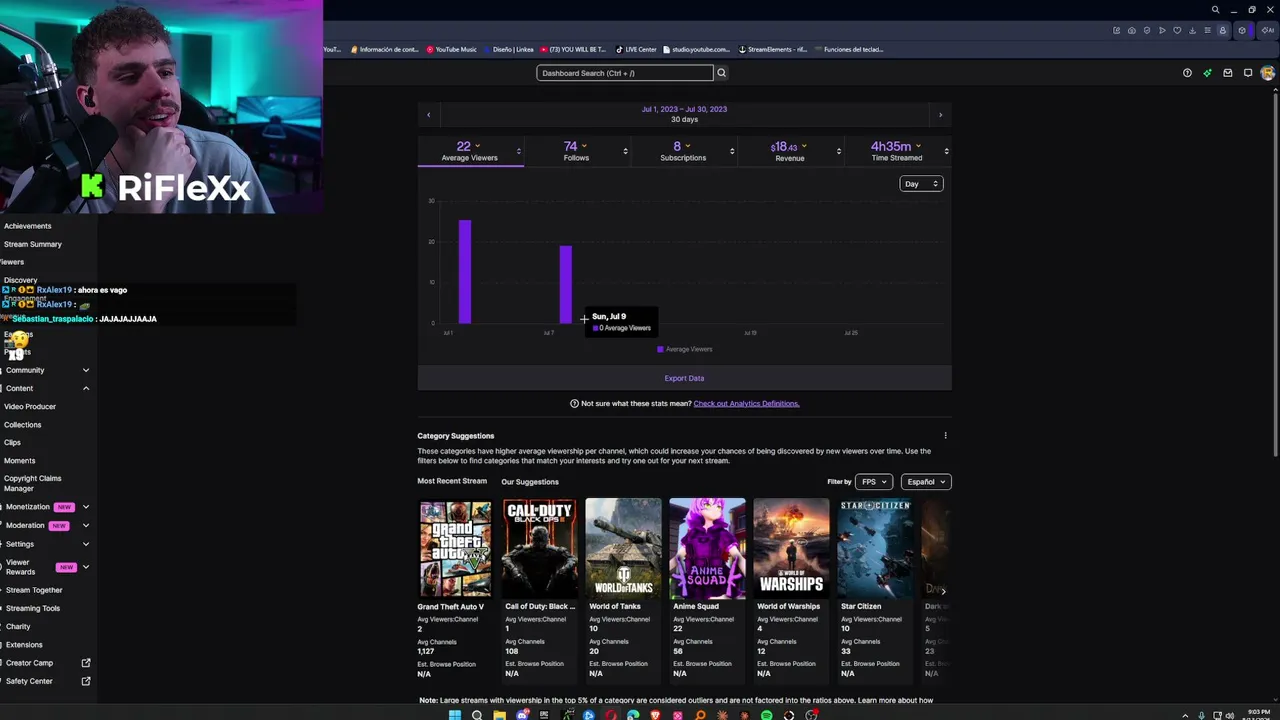The image size is (1280, 720).
Task: Open the YouTube Music bookmark
Action: pyautogui.click(x=452, y=49)
